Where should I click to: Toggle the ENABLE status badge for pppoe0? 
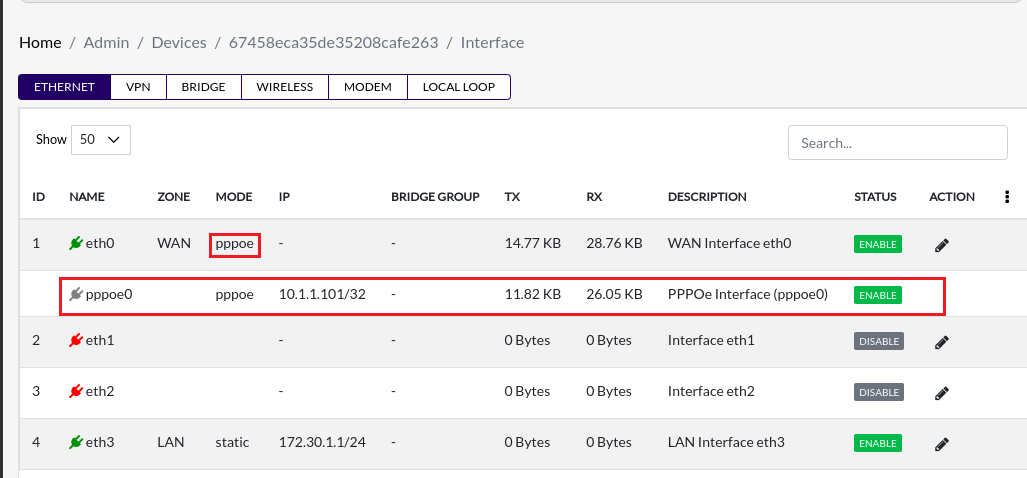(878, 295)
